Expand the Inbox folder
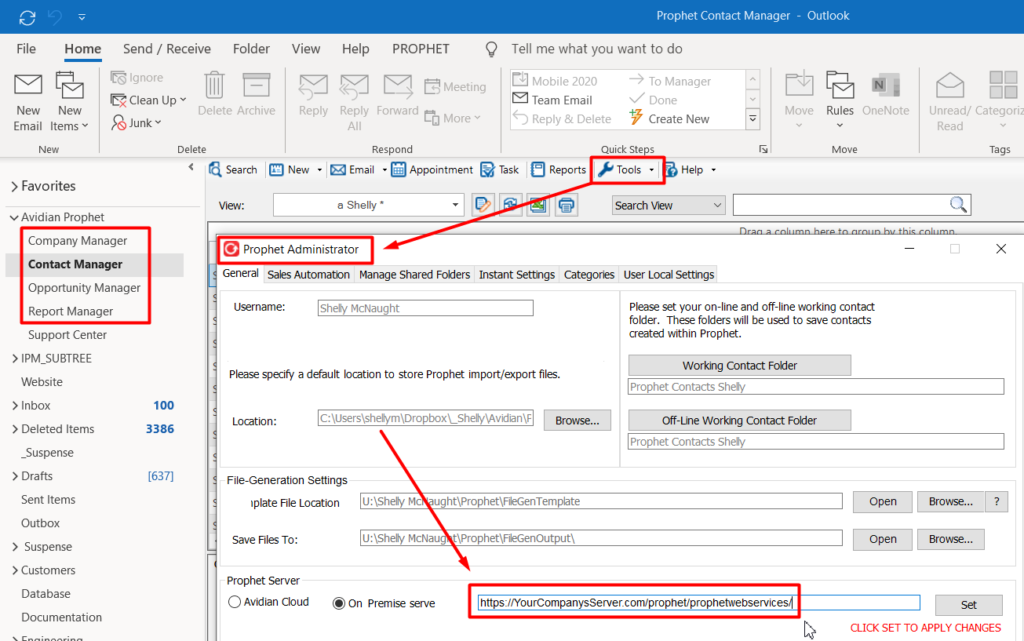Viewport: 1024px width, 641px height. point(14,405)
